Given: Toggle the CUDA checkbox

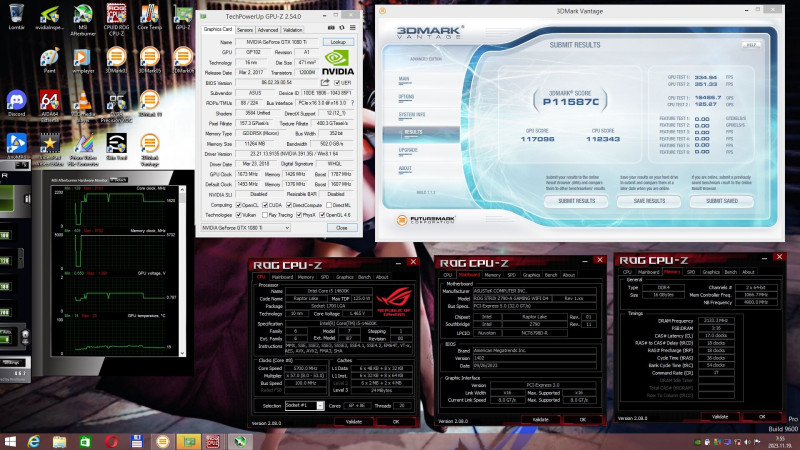Looking at the screenshot, I should pyautogui.click(x=265, y=205).
